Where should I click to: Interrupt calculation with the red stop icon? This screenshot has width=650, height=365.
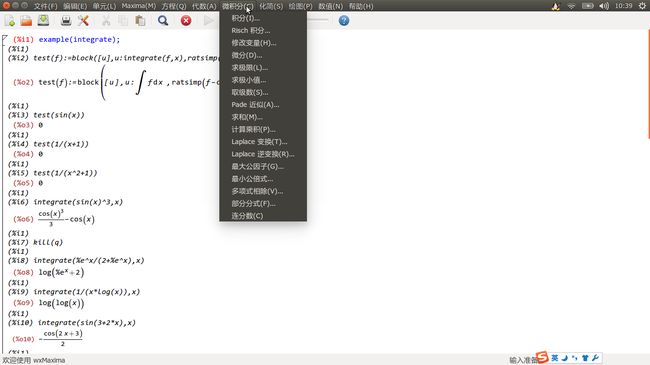186,21
